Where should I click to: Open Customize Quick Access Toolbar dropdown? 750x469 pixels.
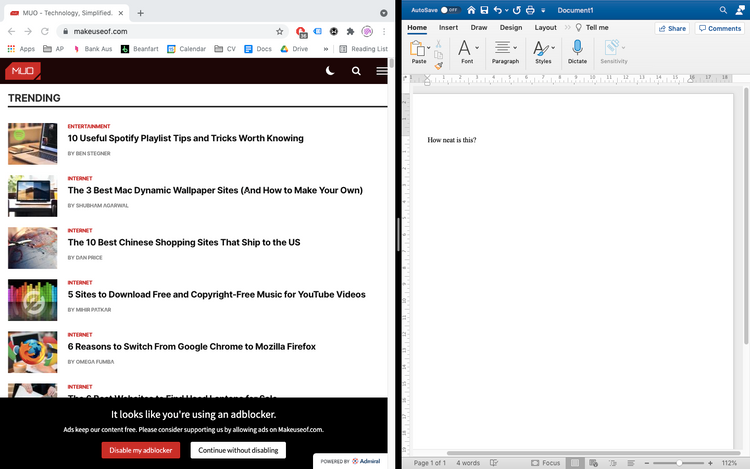tap(543, 11)
